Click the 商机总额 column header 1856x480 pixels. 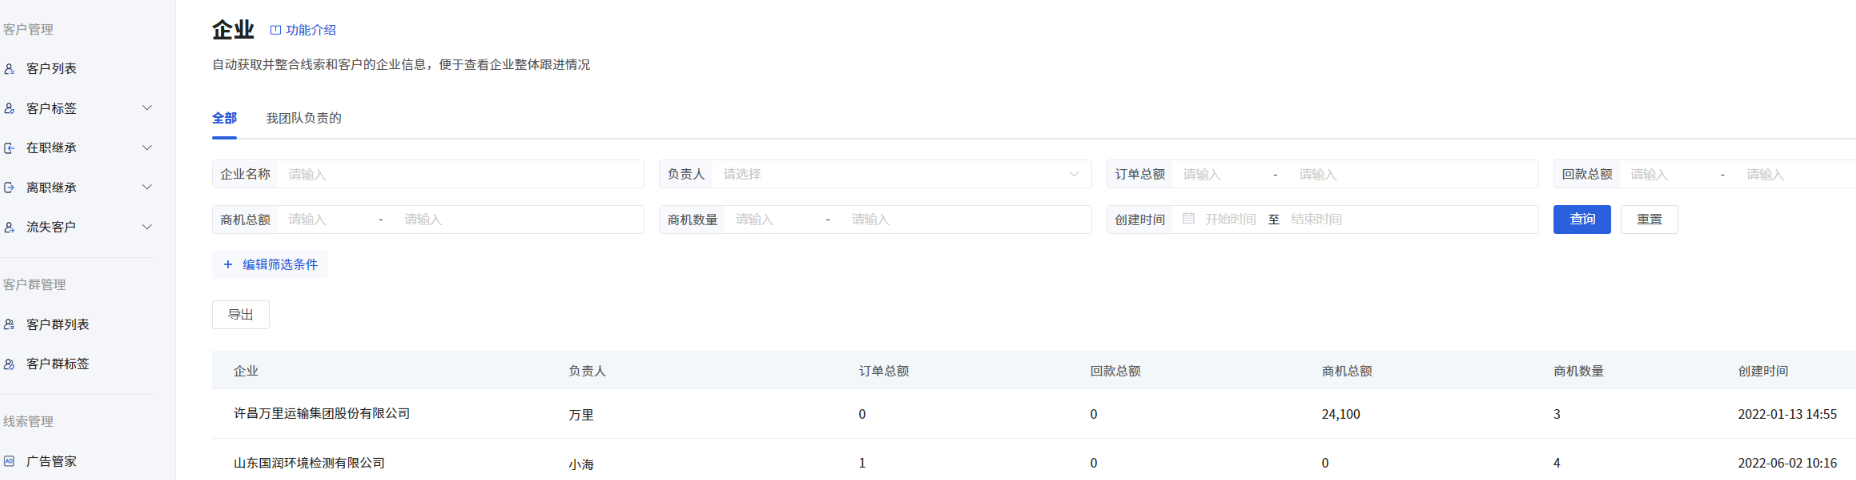[x=1347, y=371]
